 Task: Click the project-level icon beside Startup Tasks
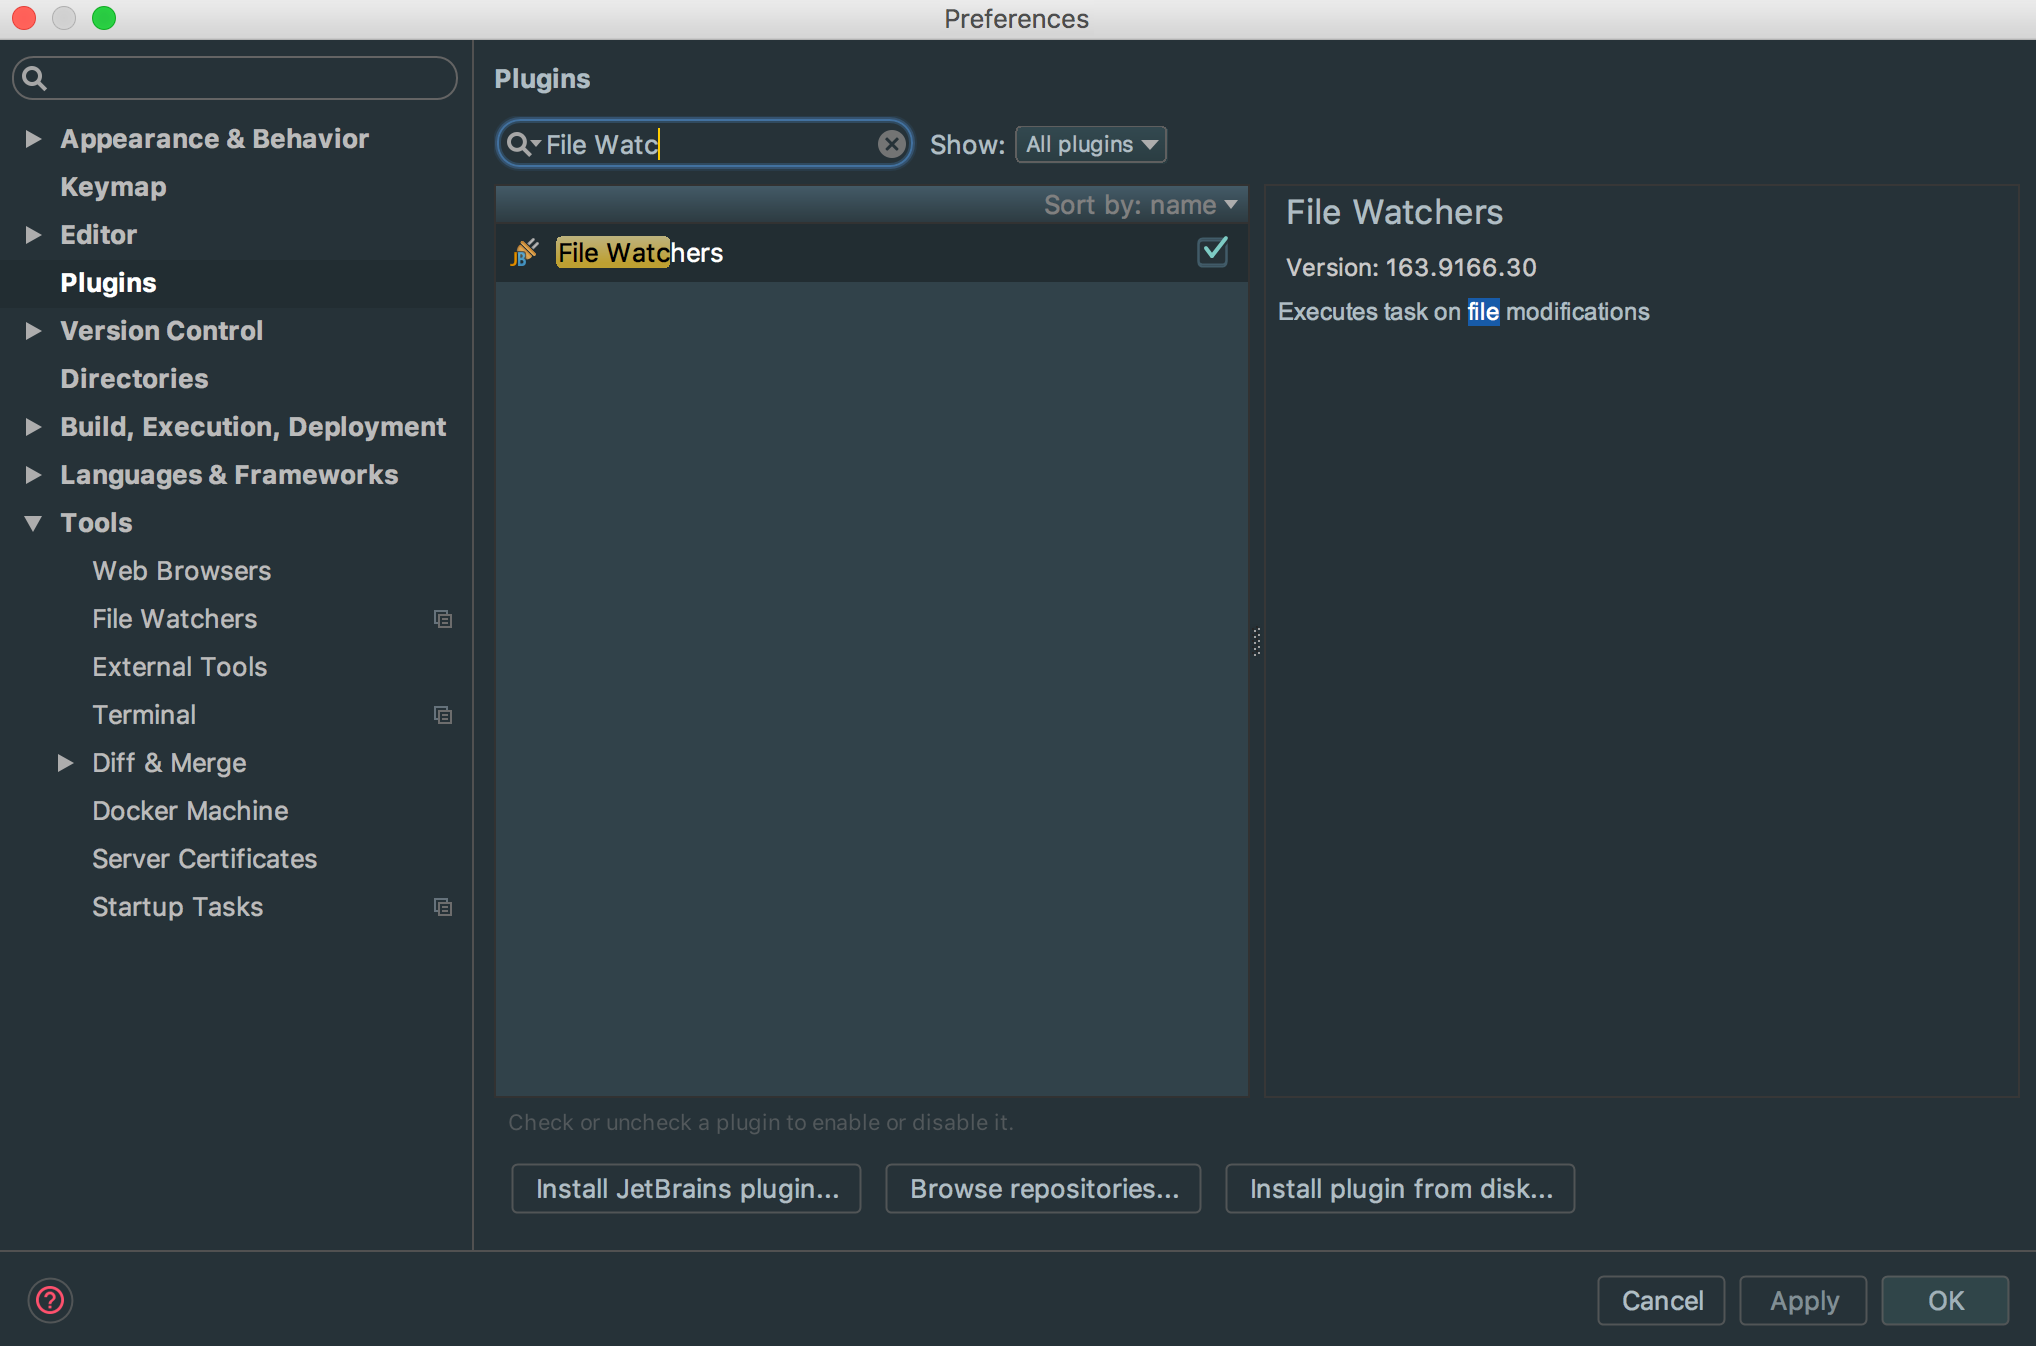[x=442, y=907]
